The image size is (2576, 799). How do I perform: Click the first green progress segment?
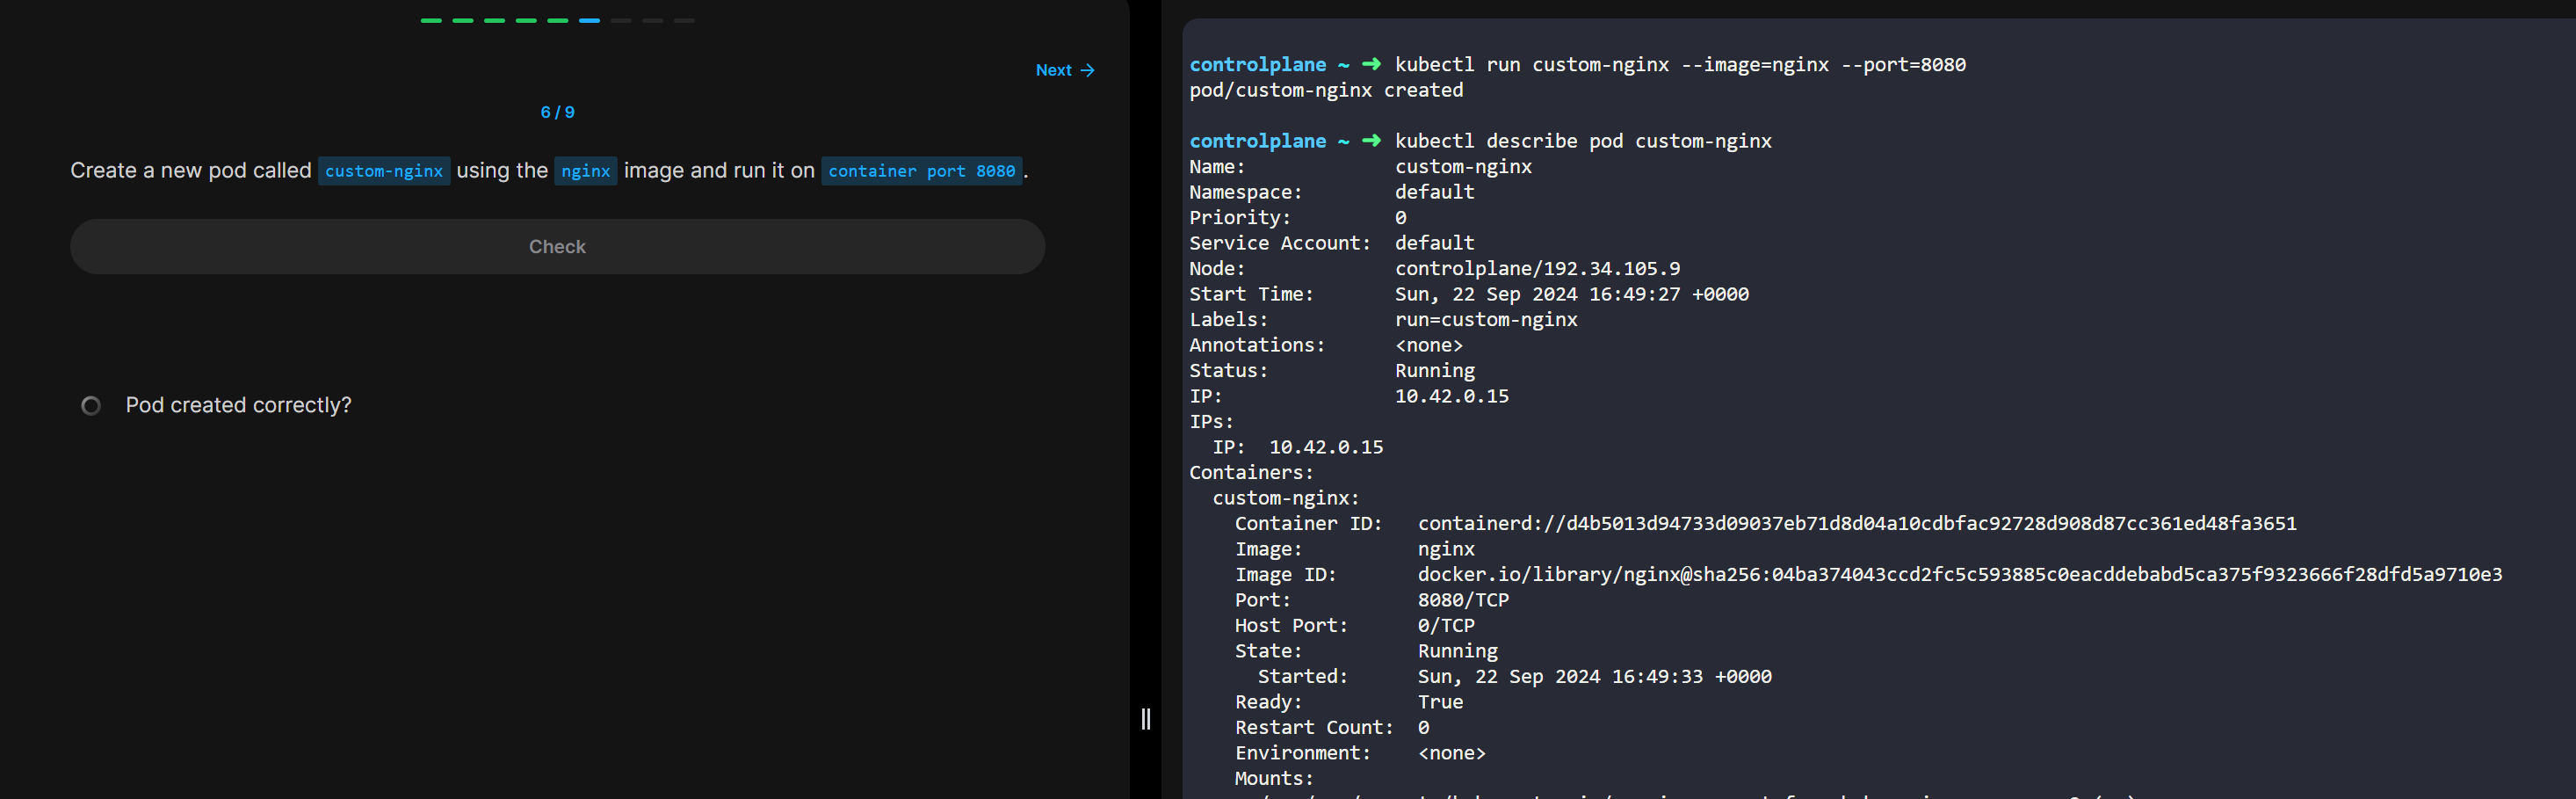[x=431, y=20]
